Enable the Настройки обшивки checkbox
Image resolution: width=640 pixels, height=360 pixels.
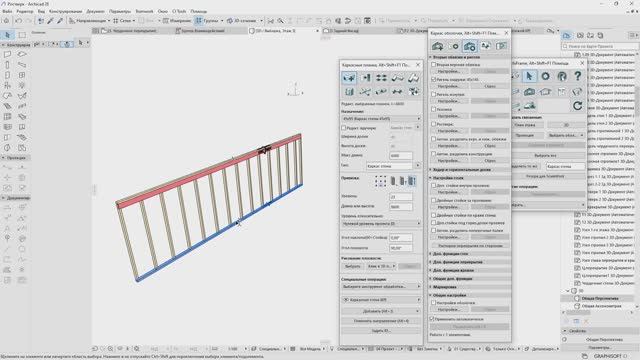coord(433,303)
